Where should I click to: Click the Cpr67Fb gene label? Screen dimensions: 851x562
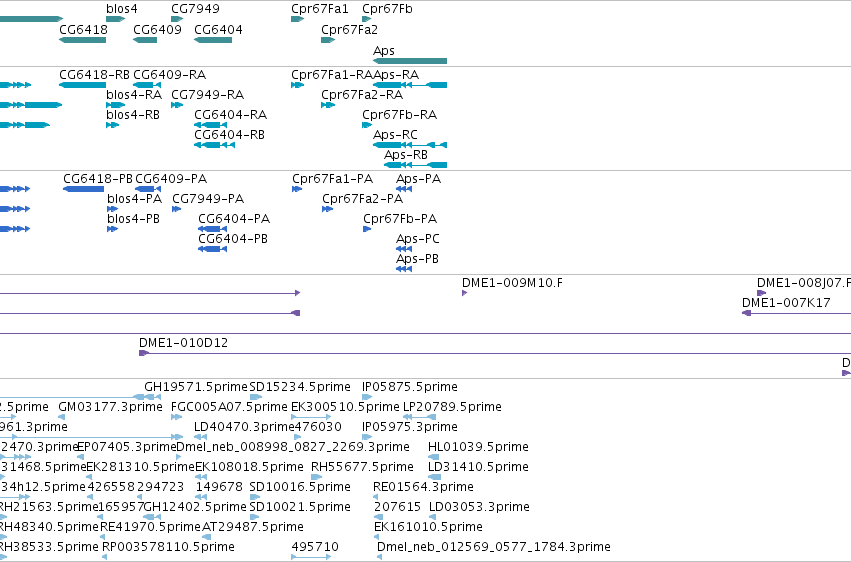coord(387,9)
